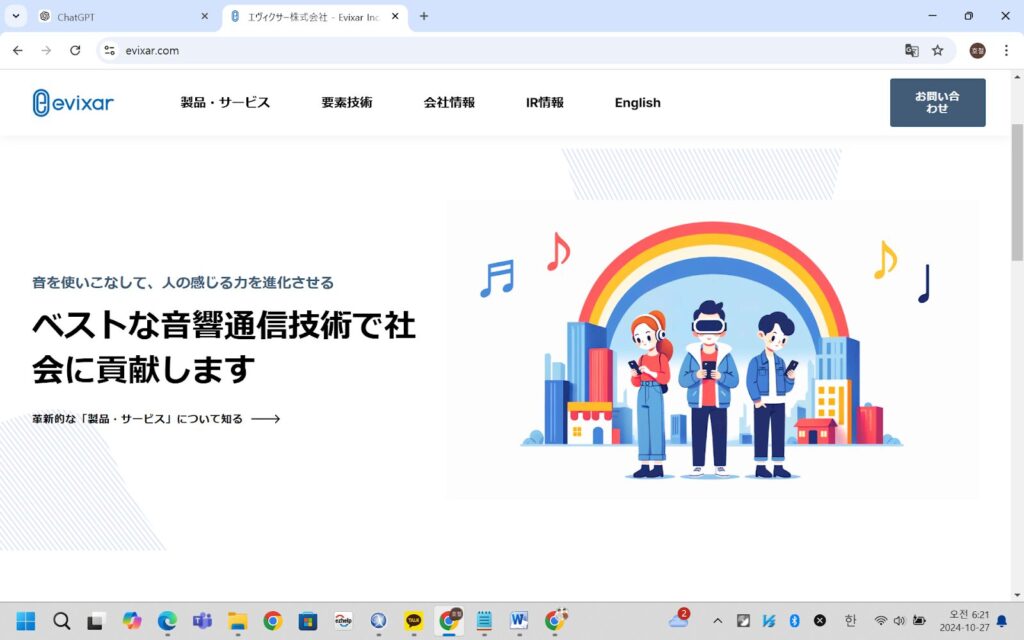Screen dimensions: 1024x640
Task: Click the Evixar logo in header
Action: pos(73,103)
